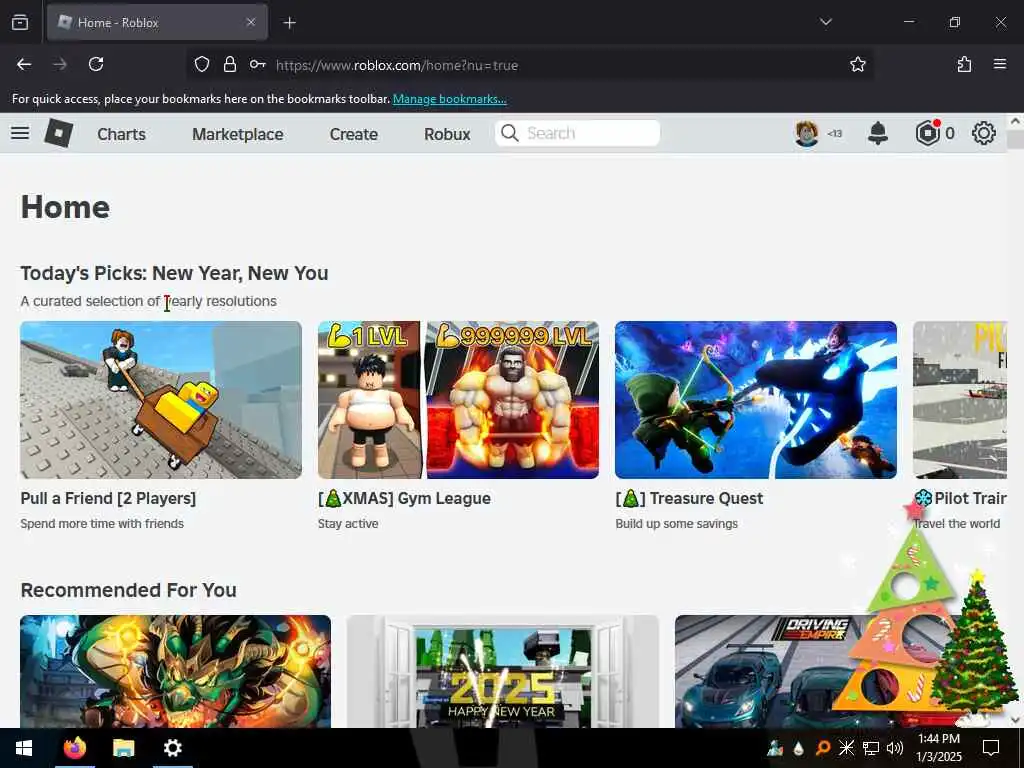Screen dimensions: 1024x768
Task: Open Windows Settings from taskbar
Action: [x=172, y=748]
